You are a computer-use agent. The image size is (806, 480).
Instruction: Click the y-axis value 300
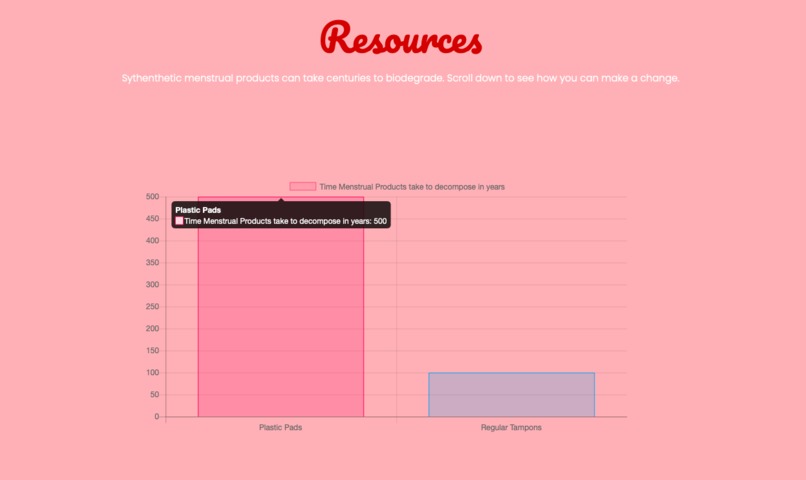click(x=153, y=285)
